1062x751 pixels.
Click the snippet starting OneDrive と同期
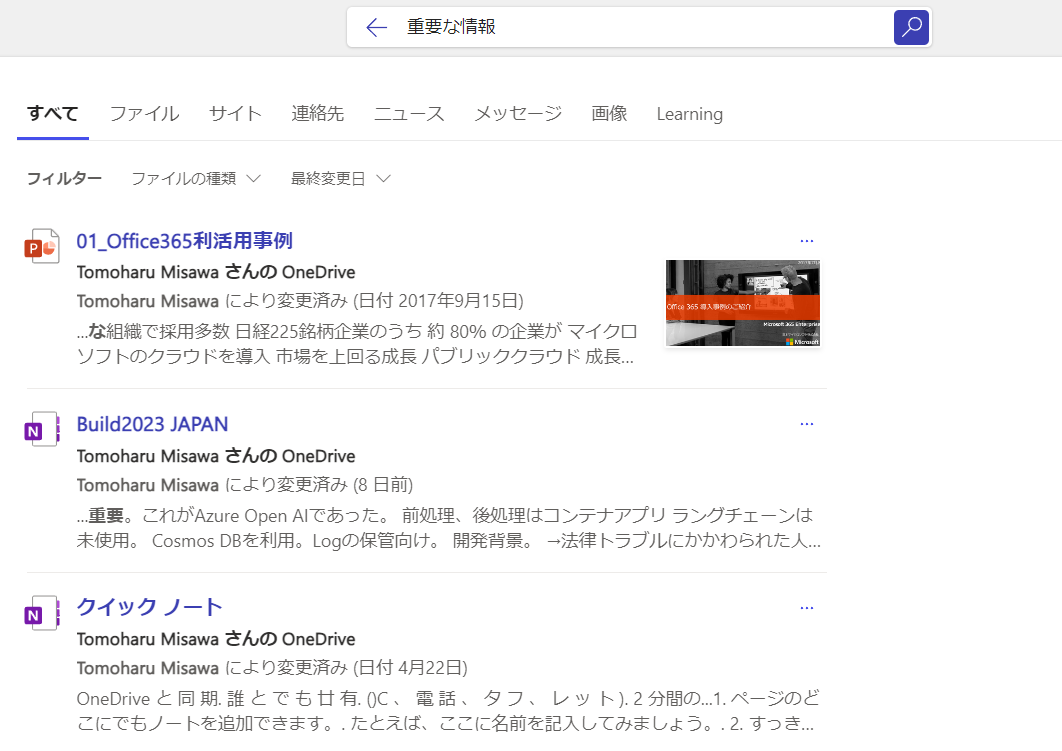point(447,711)
